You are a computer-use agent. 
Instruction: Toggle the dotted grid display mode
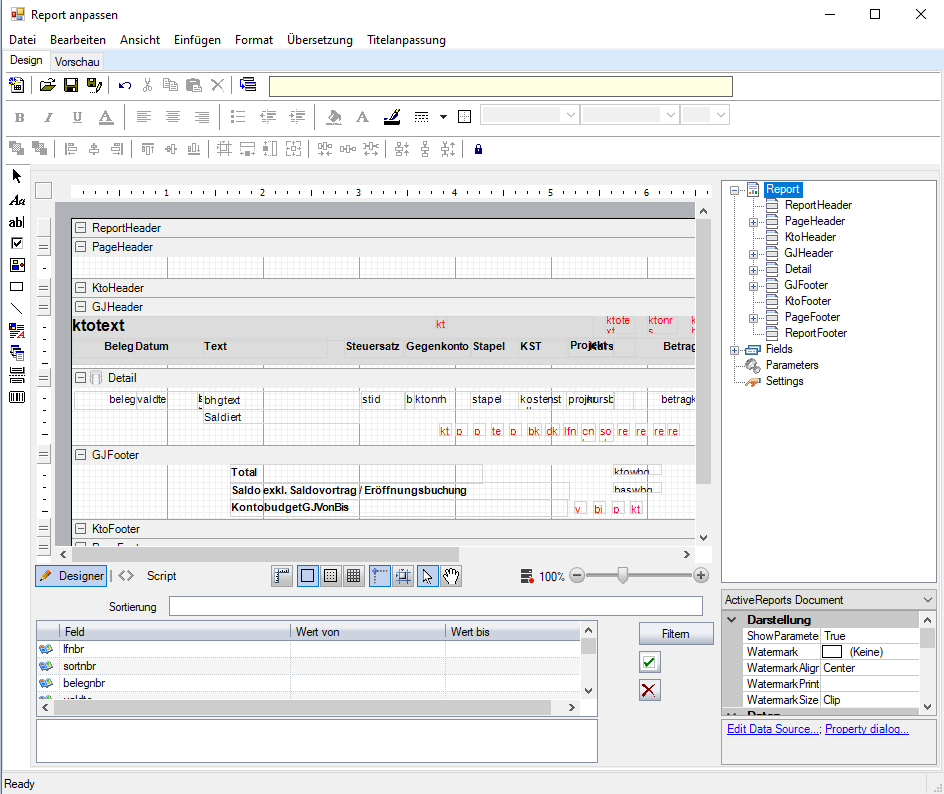(x=330, y=576)
